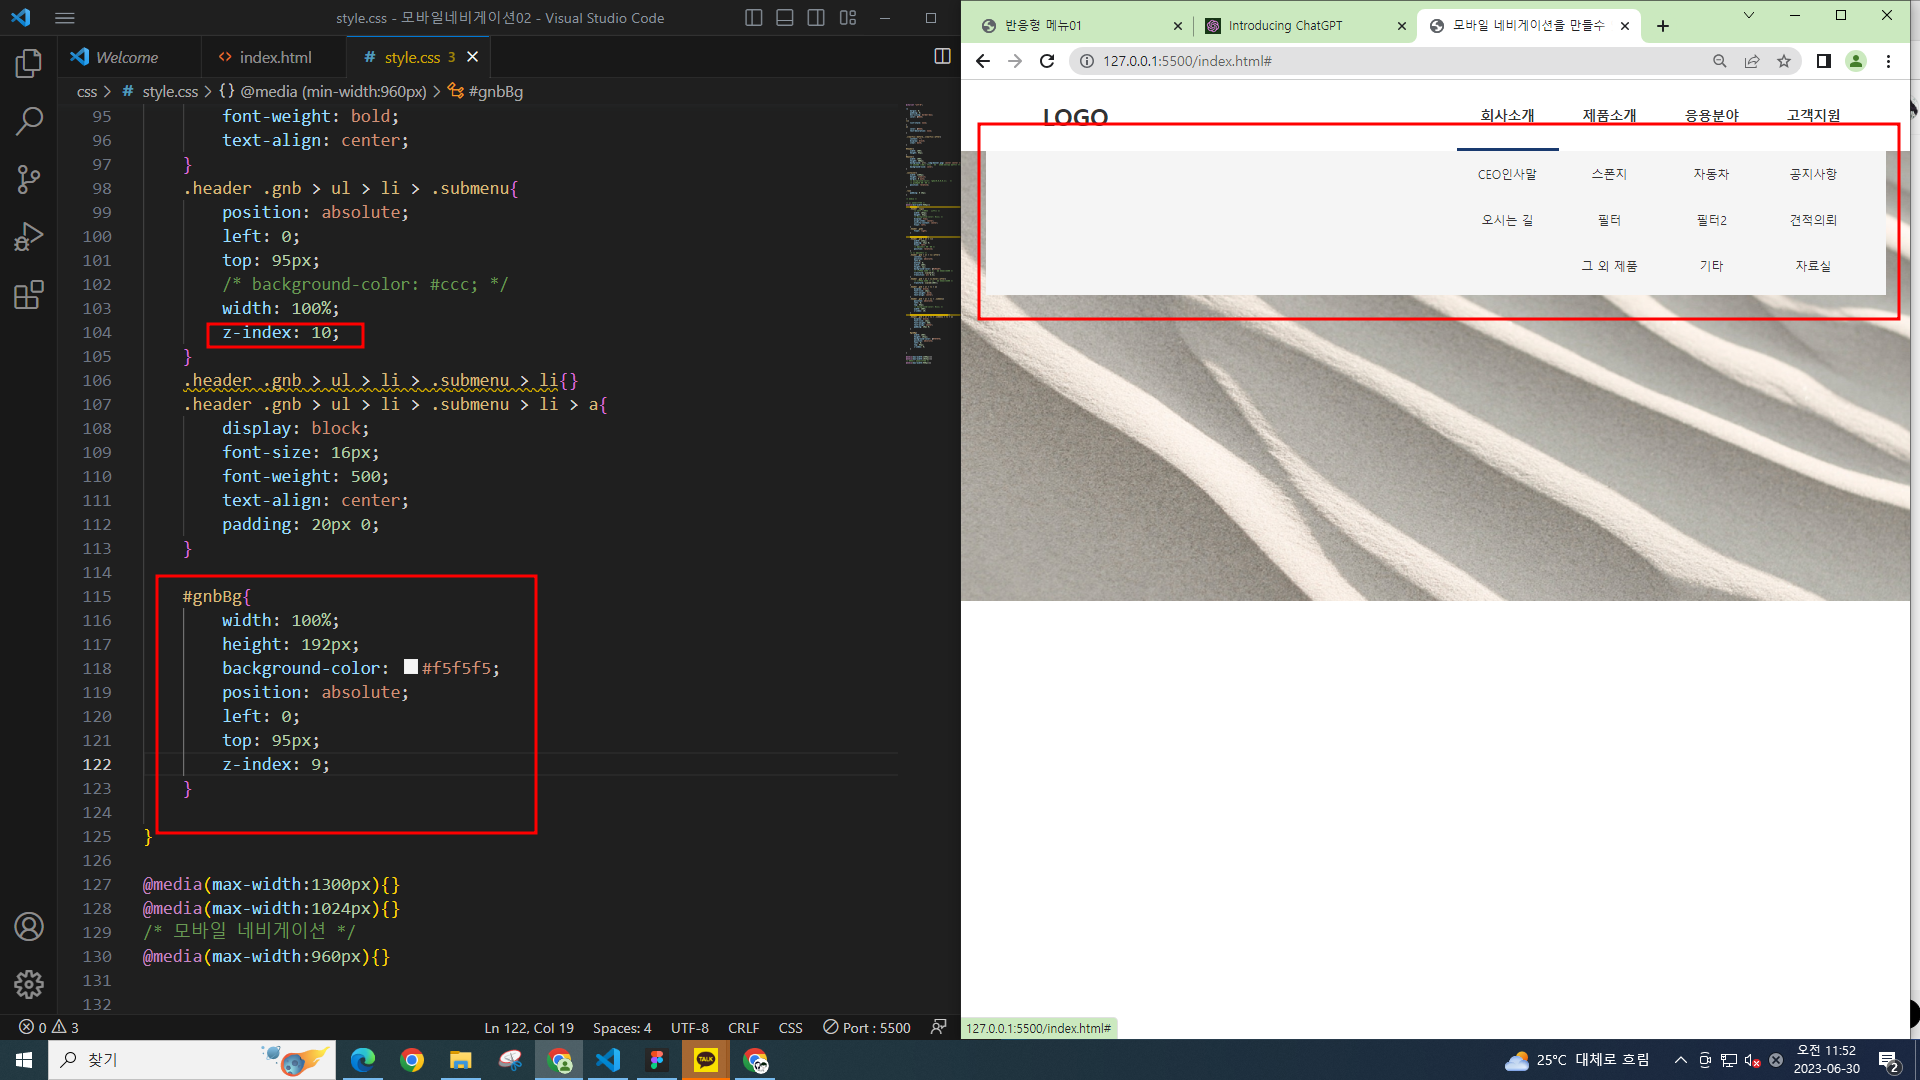Split the editor to the right
Image resolution: width=1920 pixels, height=1080 pixels.
(x=941, y=57)
